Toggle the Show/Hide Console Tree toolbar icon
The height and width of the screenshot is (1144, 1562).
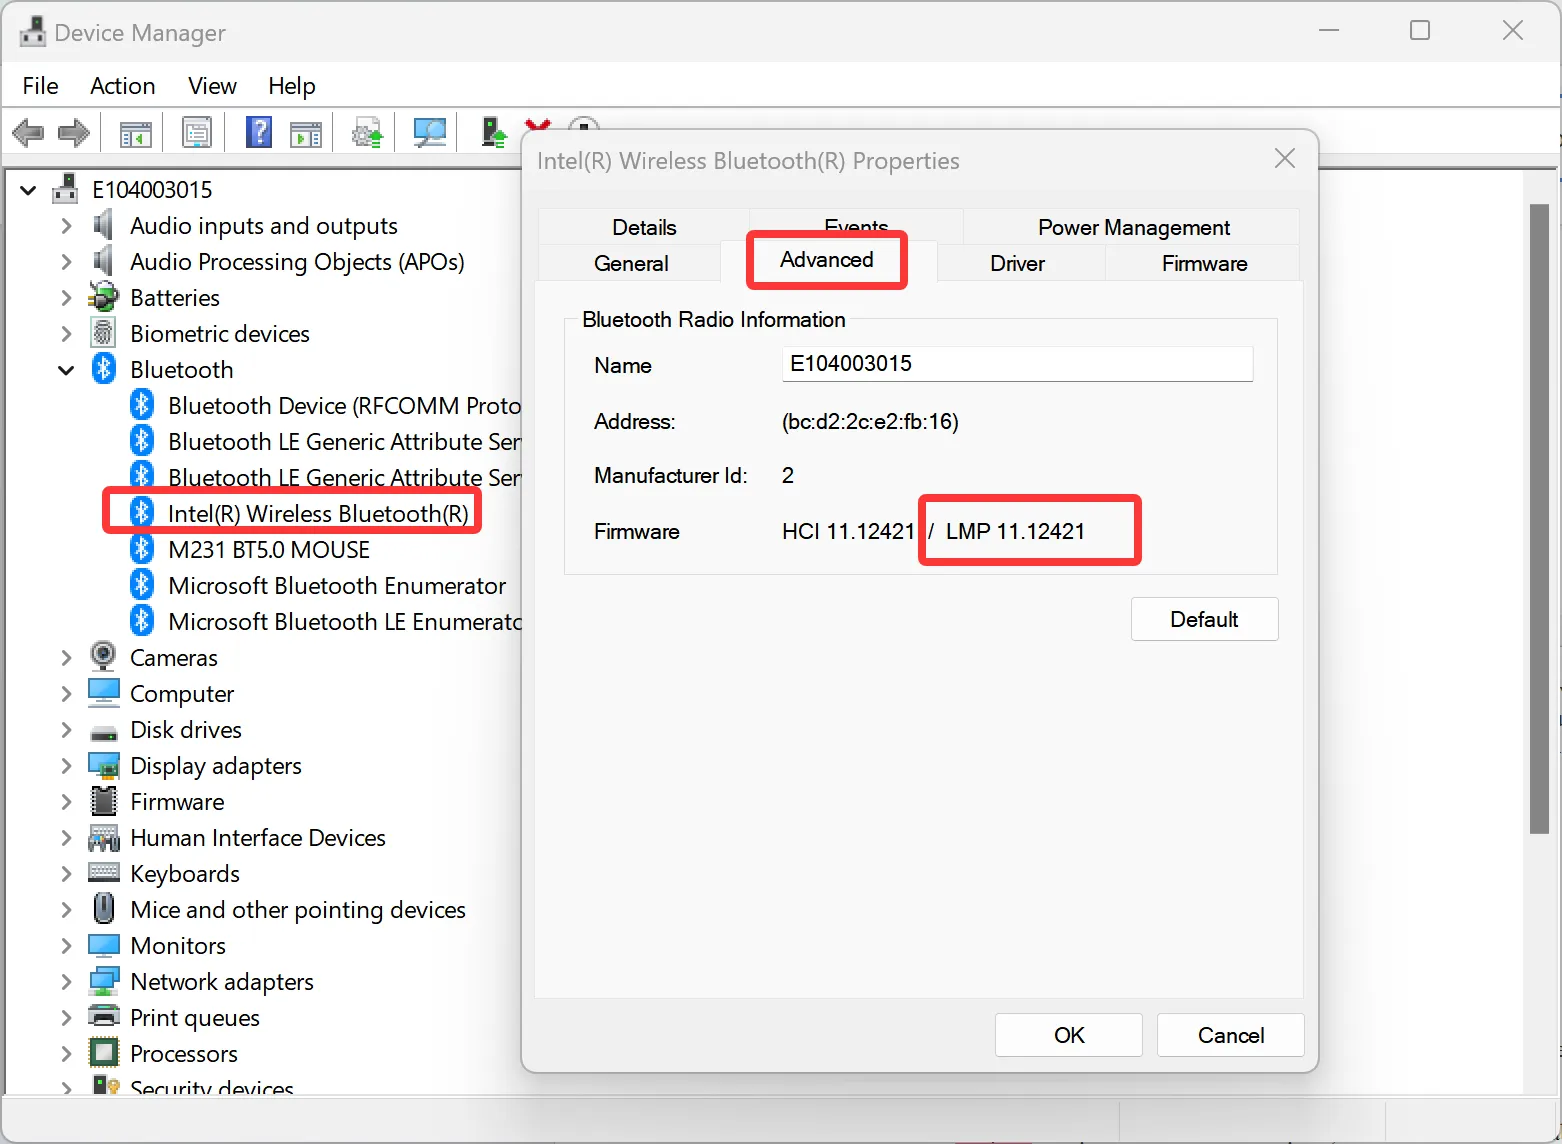(136, 132)
